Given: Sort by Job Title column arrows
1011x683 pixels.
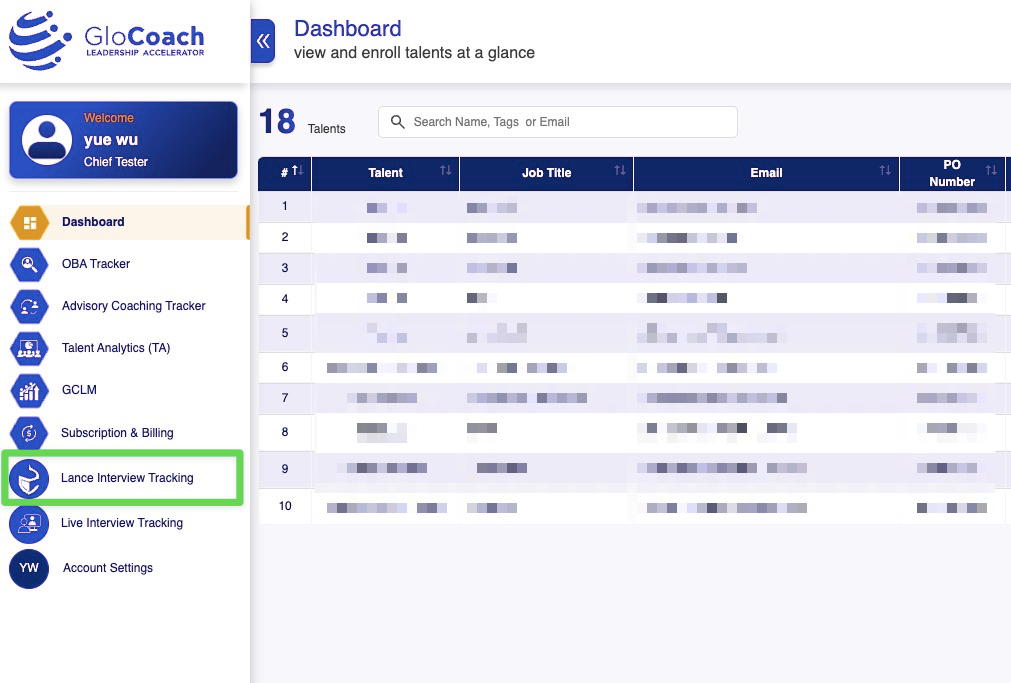Looking at the screenshot, I should coord(620,170).
